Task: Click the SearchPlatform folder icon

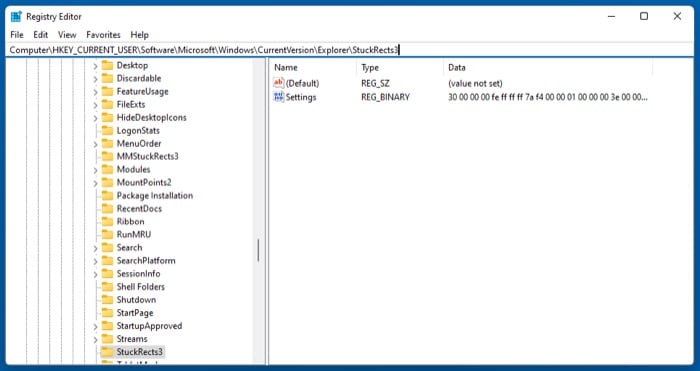Action: click(x=107, y=260)
